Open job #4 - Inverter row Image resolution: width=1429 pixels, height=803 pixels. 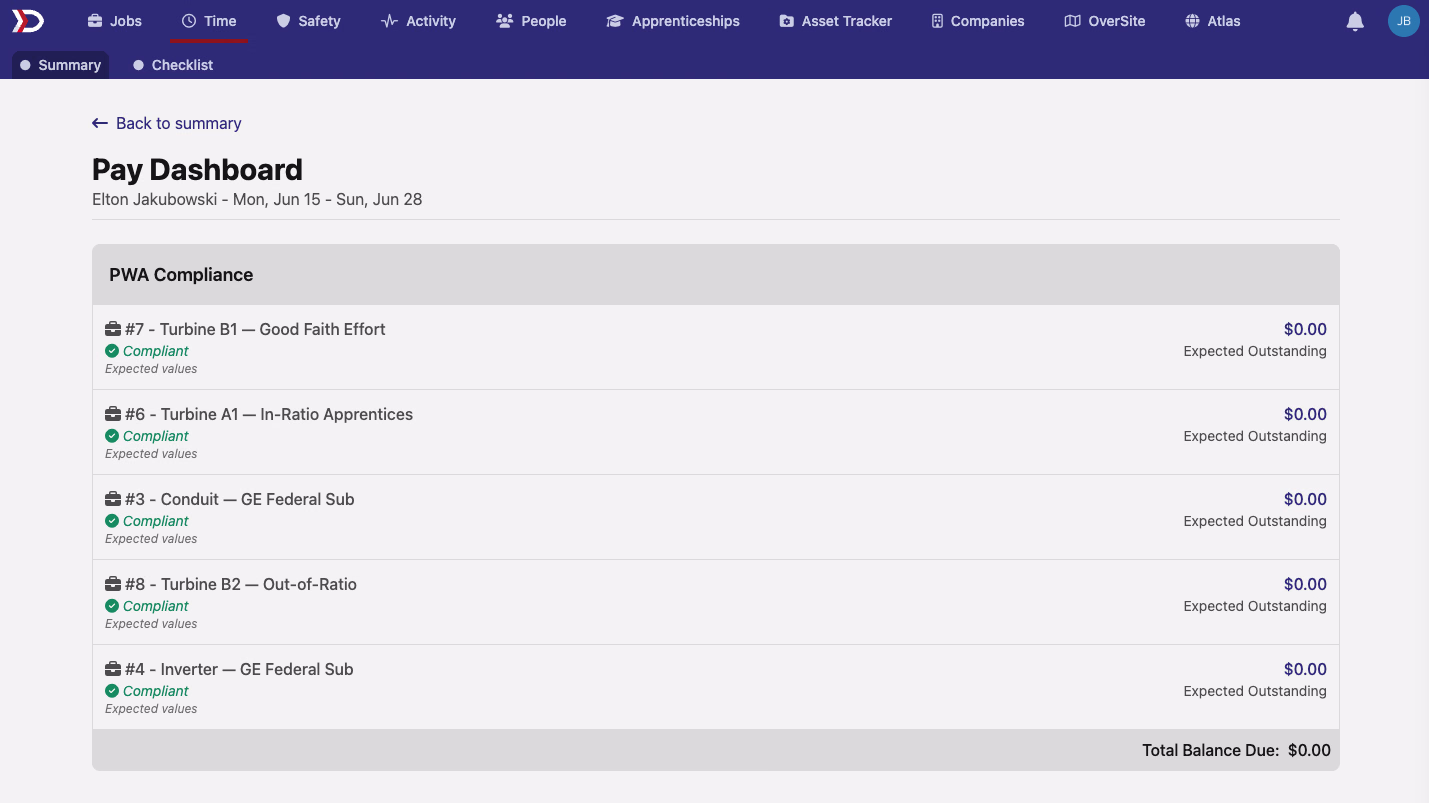tap(715, 687)
